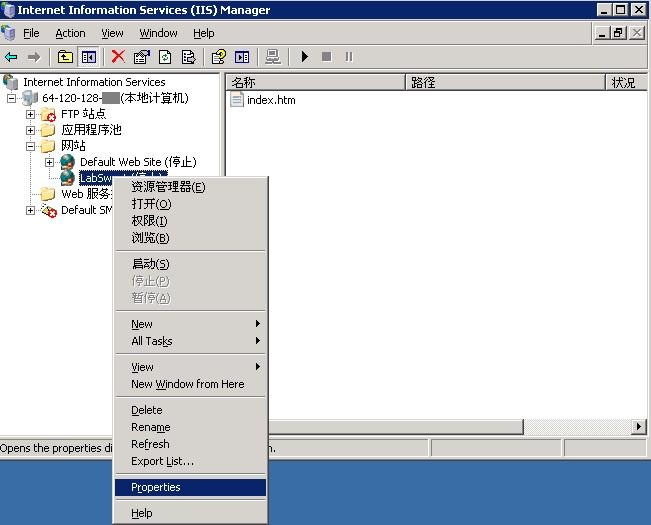Screen dimensions: 651x525
Task: Click the Forward arrow toolbar icon
Action: coord(34,57)
